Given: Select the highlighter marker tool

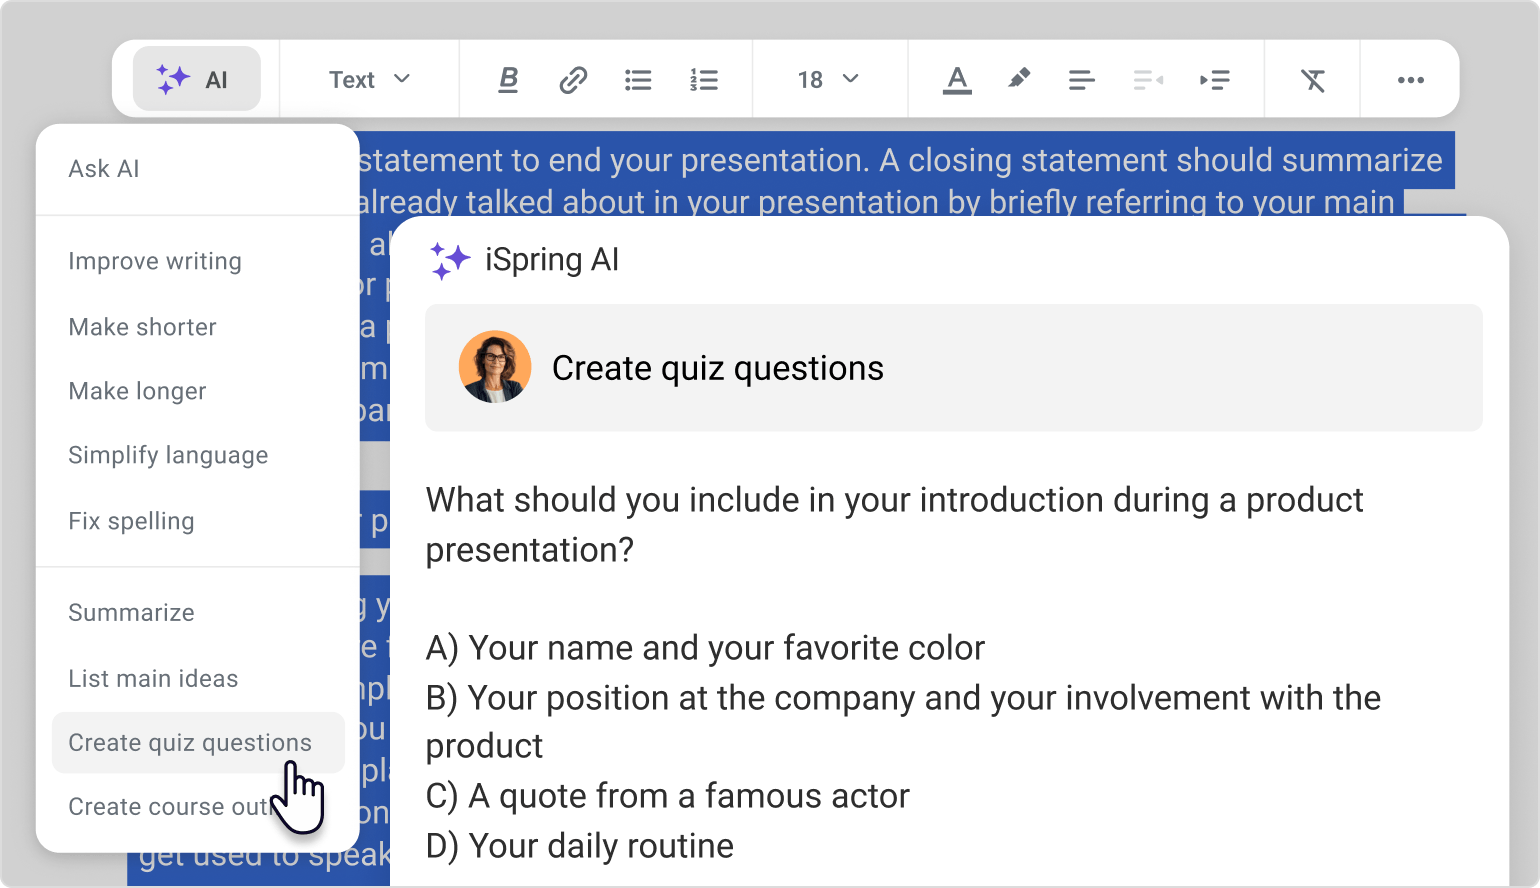Looking at the screenshot, I should tap(1019, 80).
